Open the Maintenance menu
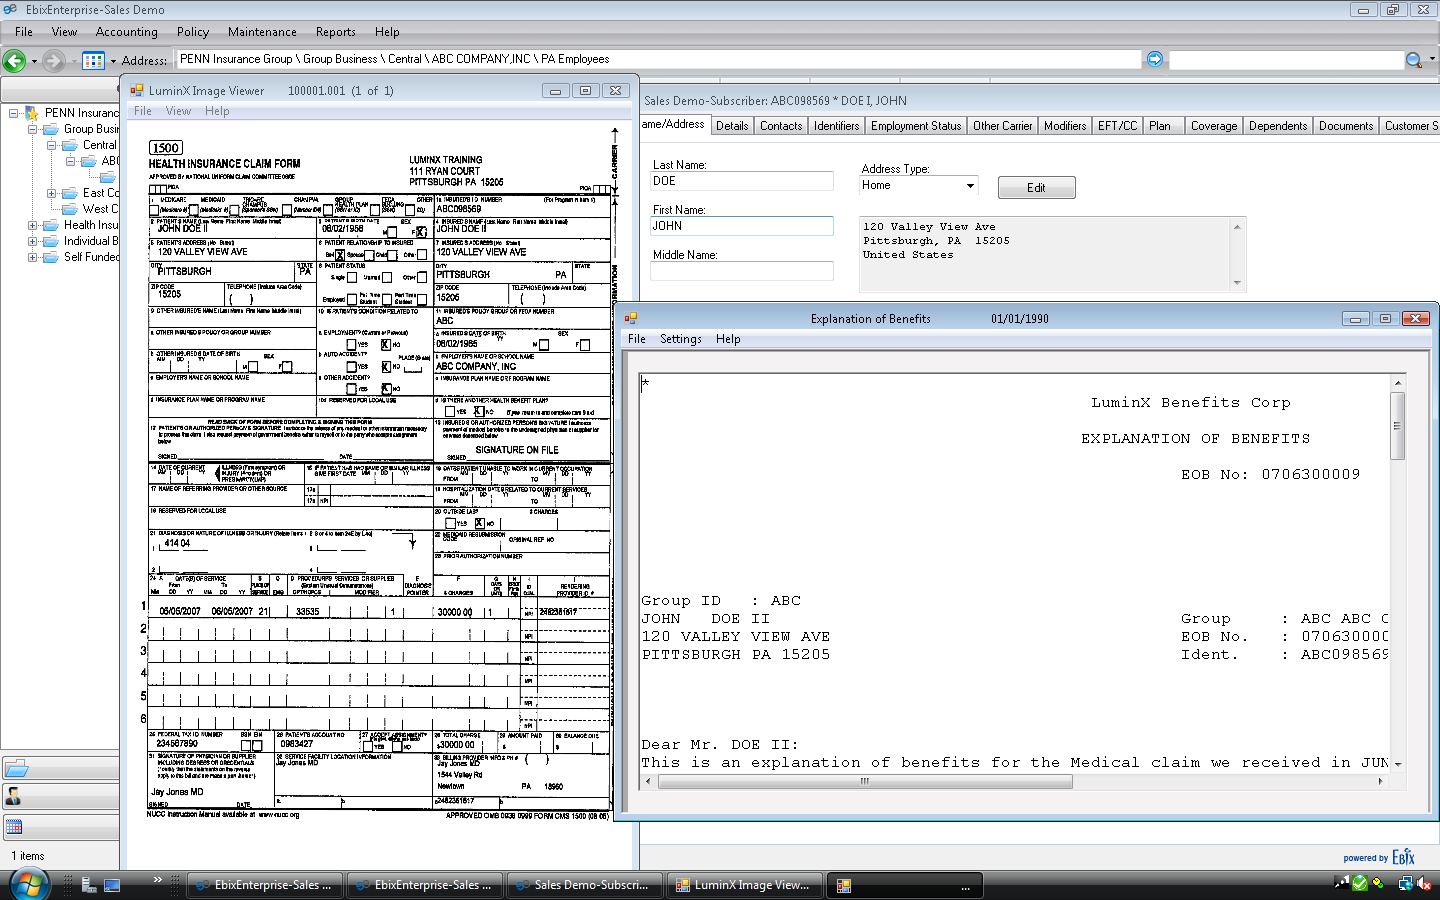The width and height of the screenshot is (1440, 900). click(x=262, y=32)
